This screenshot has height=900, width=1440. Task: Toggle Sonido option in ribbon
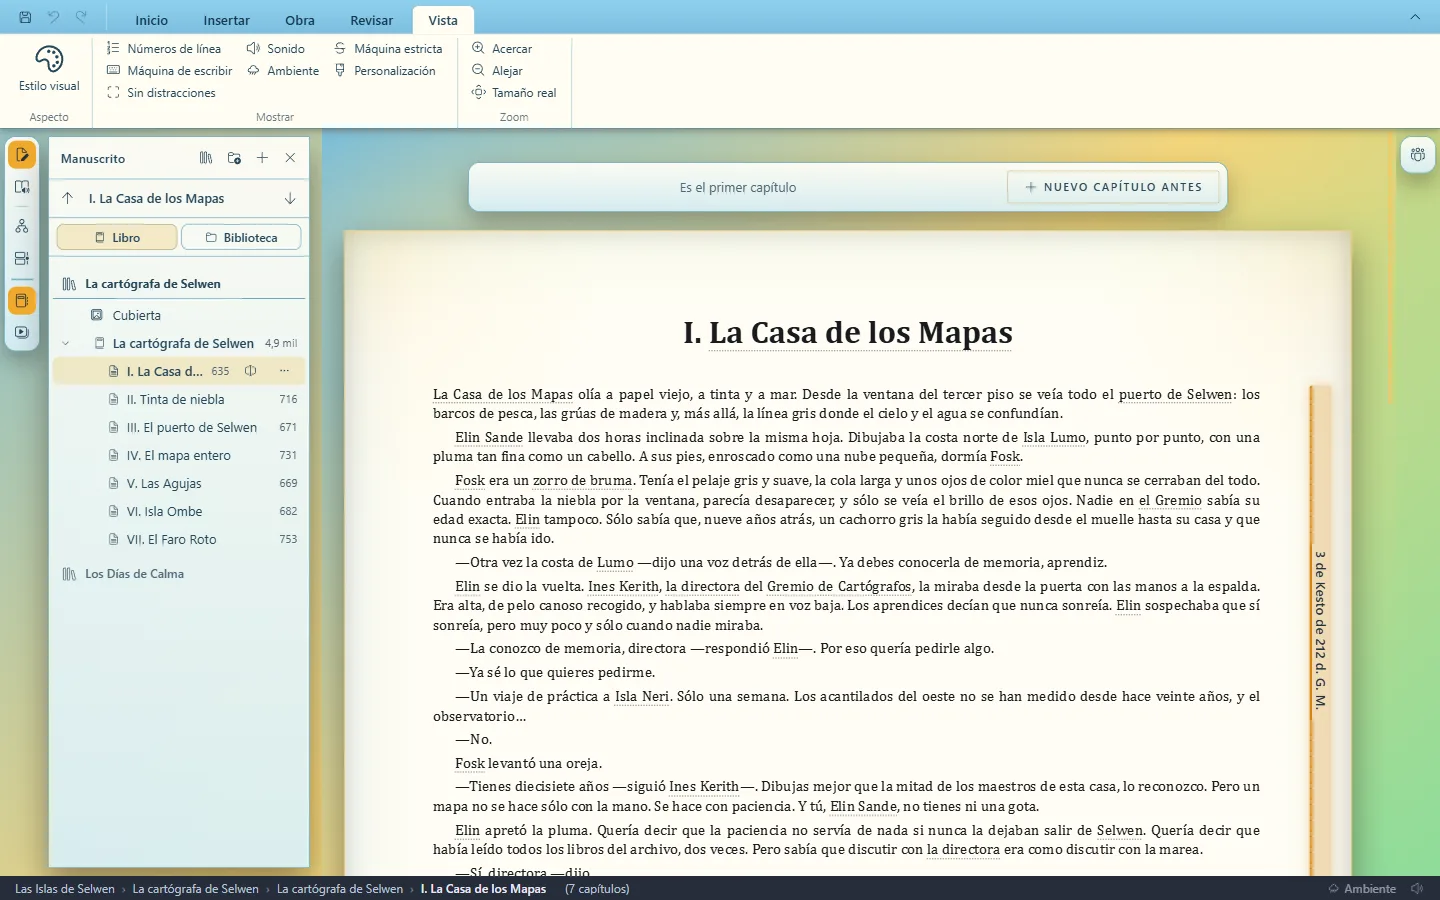276,48
